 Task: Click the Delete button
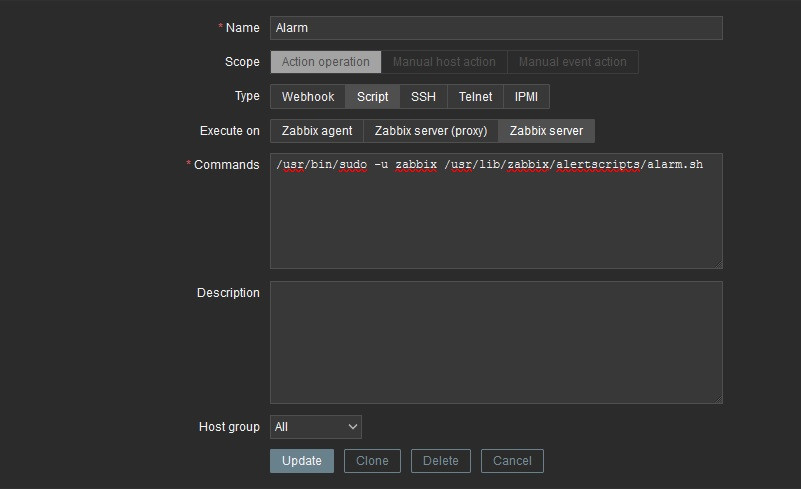[x=441, y=461]
